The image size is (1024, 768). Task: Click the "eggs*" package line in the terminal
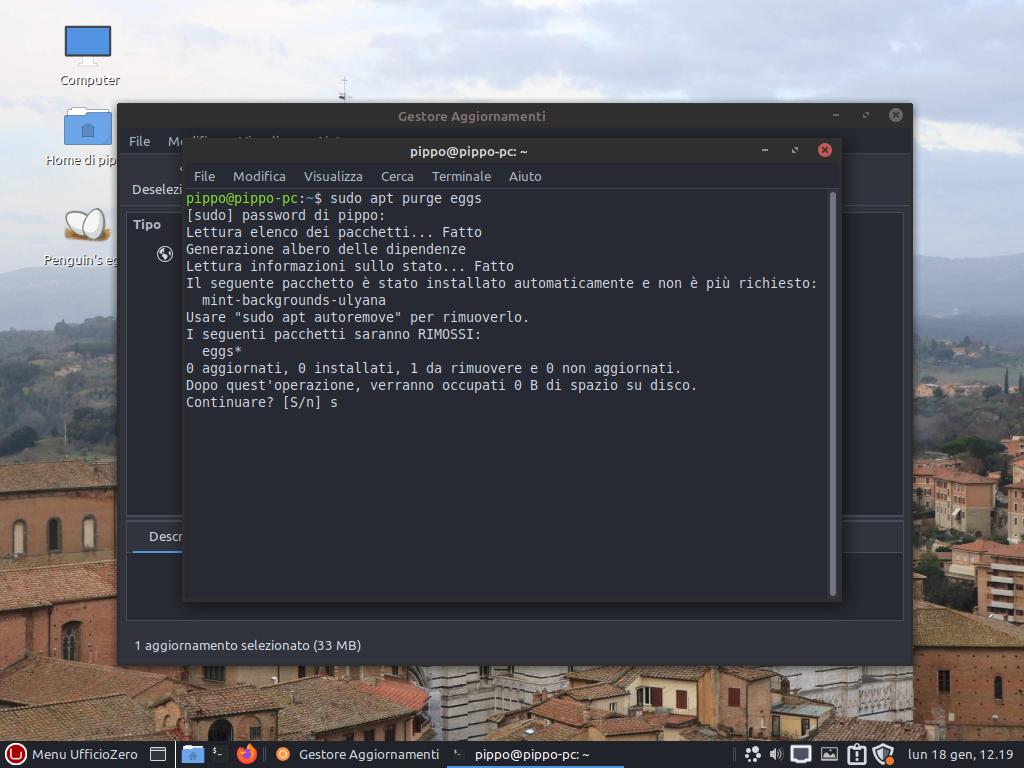pos(222,351)
